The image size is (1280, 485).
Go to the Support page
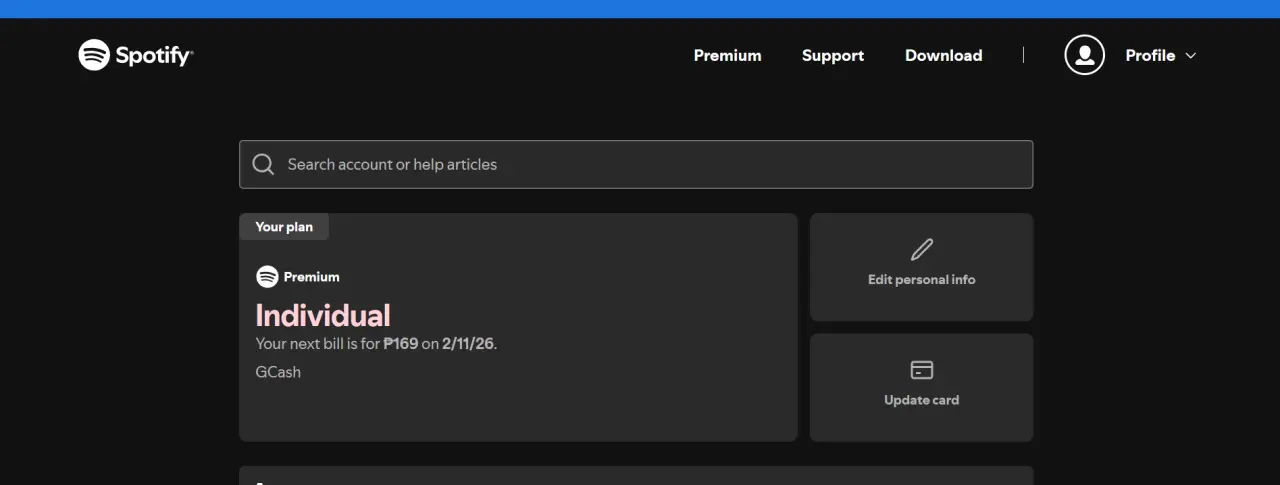pyautogui.click(x=833, y=55)
